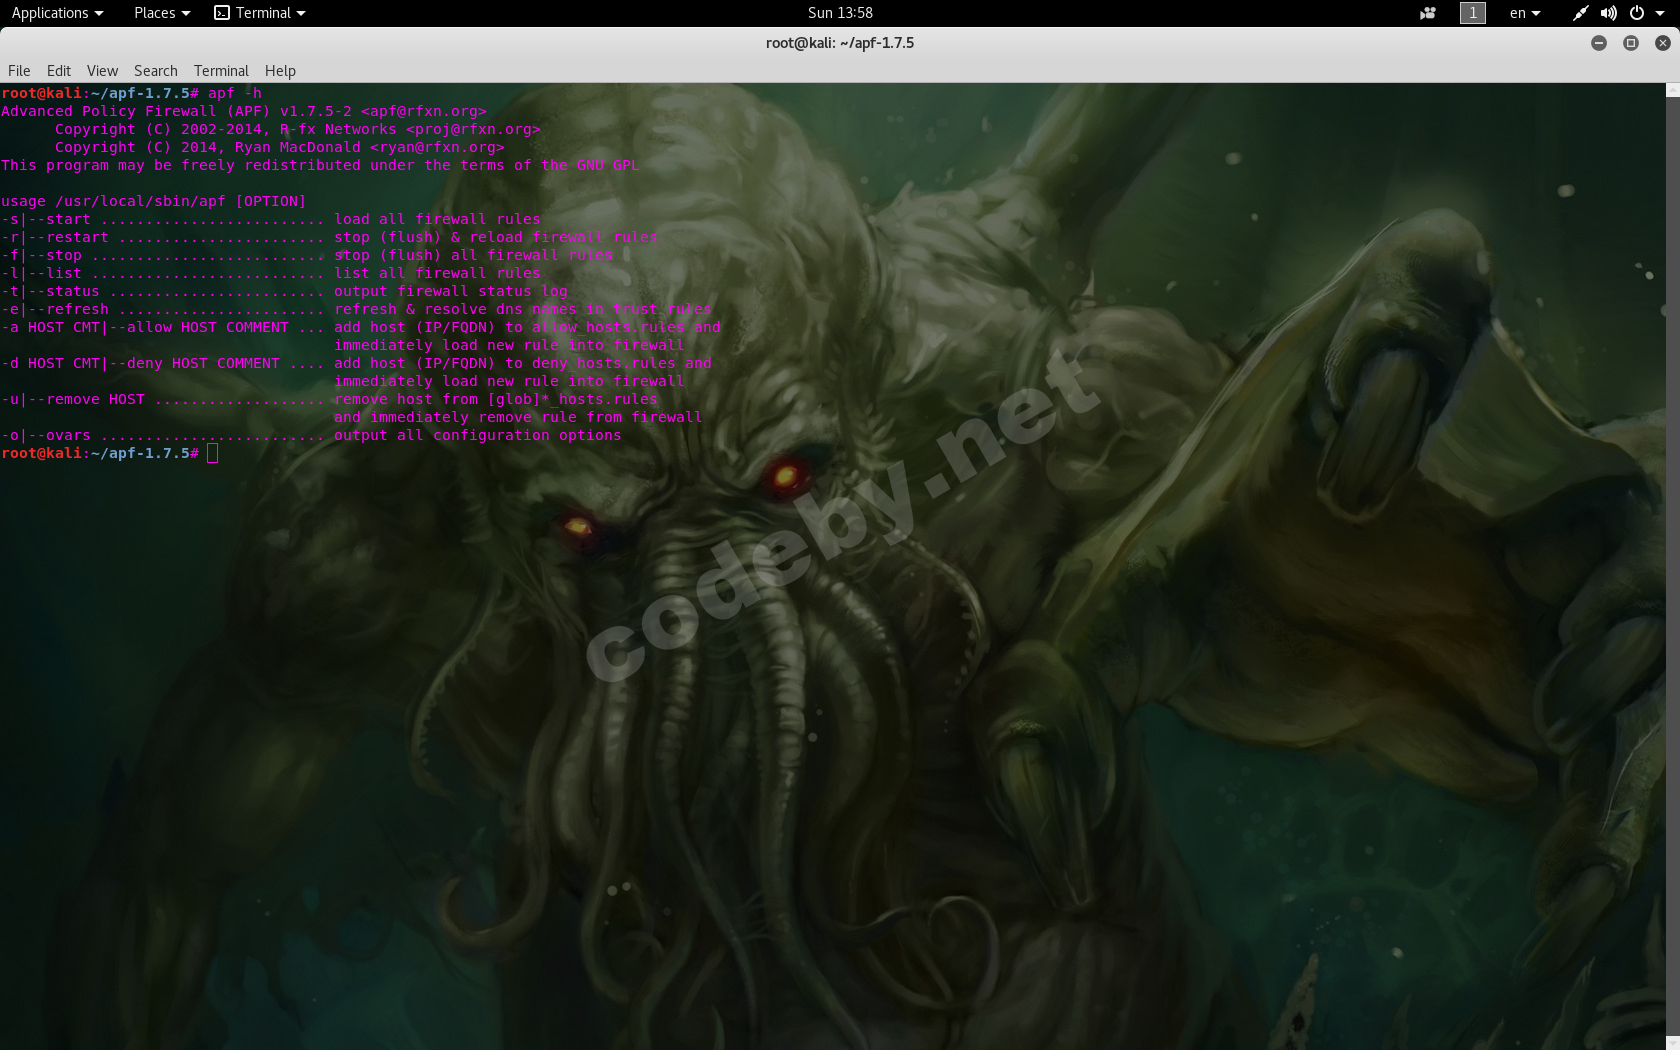Viewport: 1680px width, 1050px height.
Task: Click the volume speaker icon
Action: (x=1608, y=13)
